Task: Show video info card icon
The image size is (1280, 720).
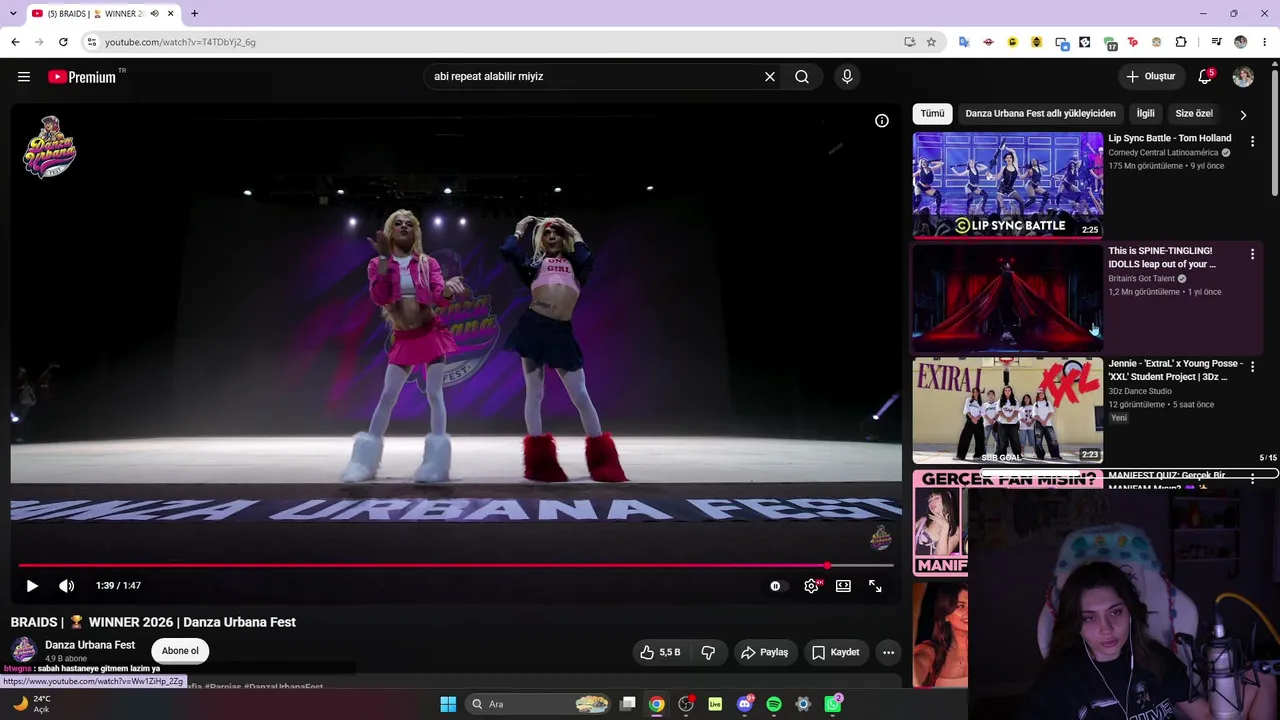Action: point(882,121)
